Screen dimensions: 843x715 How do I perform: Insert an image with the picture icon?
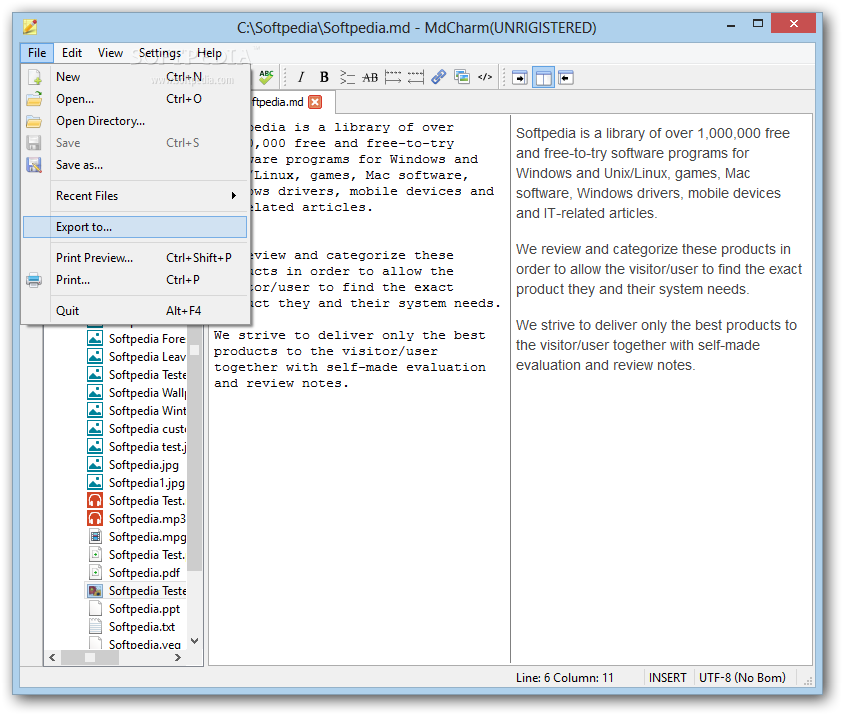(x=462, y=77)
